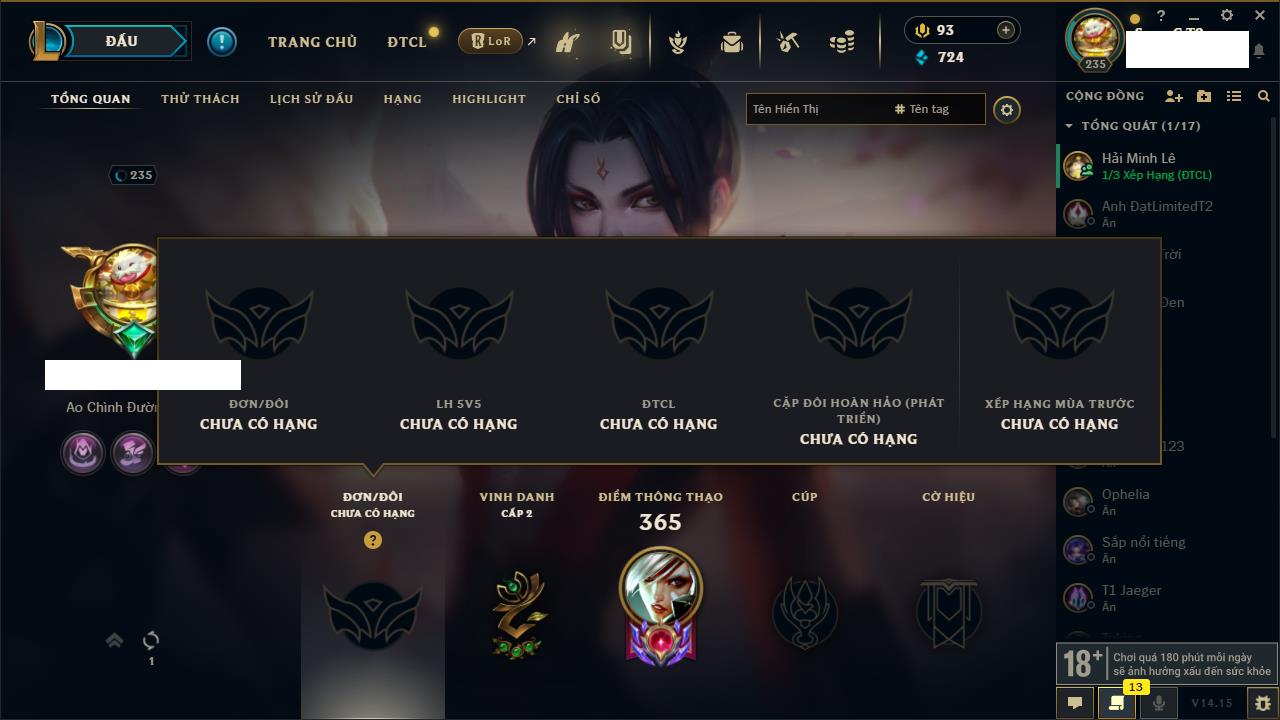This screenshot has width=1280, height=720.
Task: Toggle the chat window button
Action: click(1075, 703)
